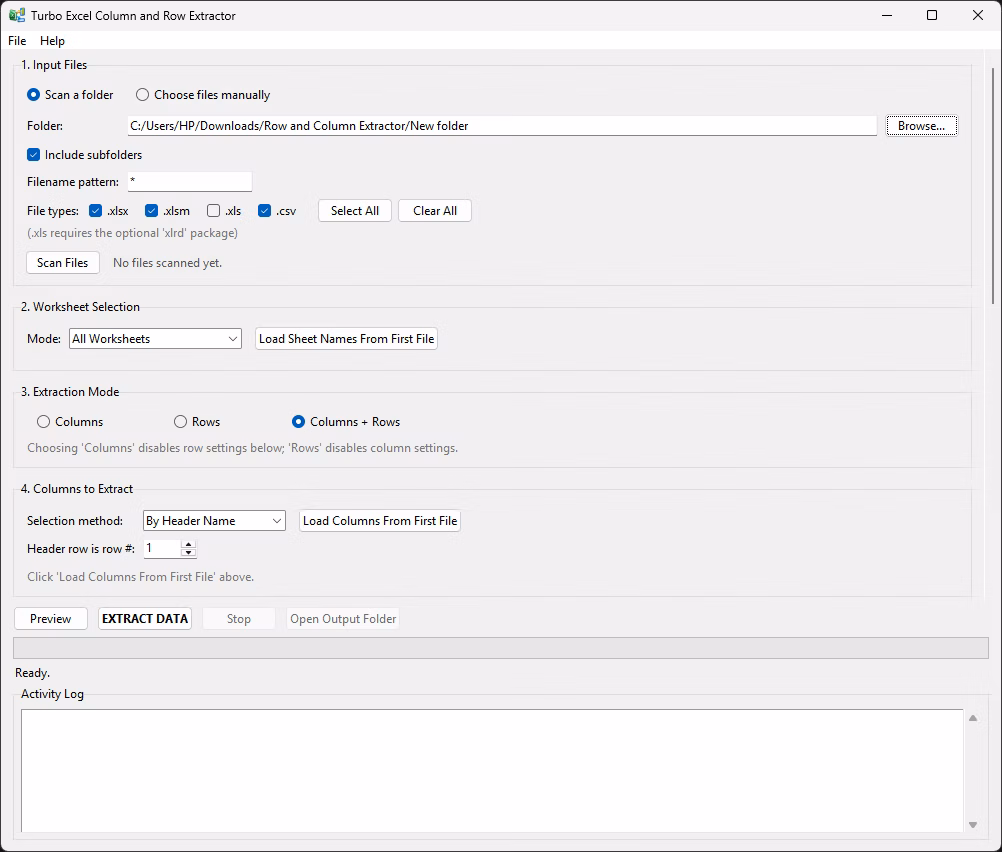Image resolution: width=1002 pixels, height=852 pixels.
Task: Click Load Columns From First File button
Action: [x=380, y=521]
